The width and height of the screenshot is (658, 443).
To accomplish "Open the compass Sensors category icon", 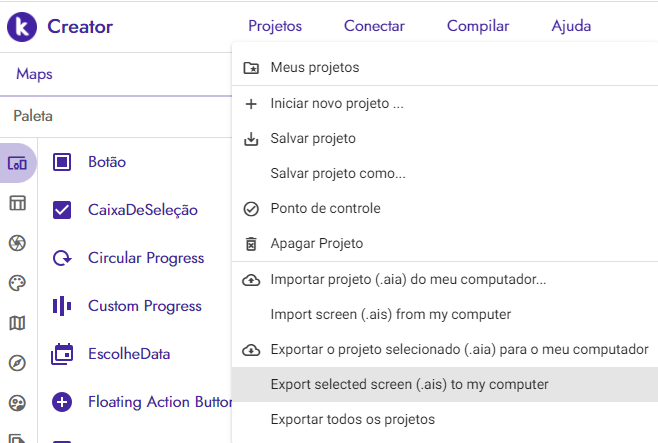I will click(x=17, y=362).
